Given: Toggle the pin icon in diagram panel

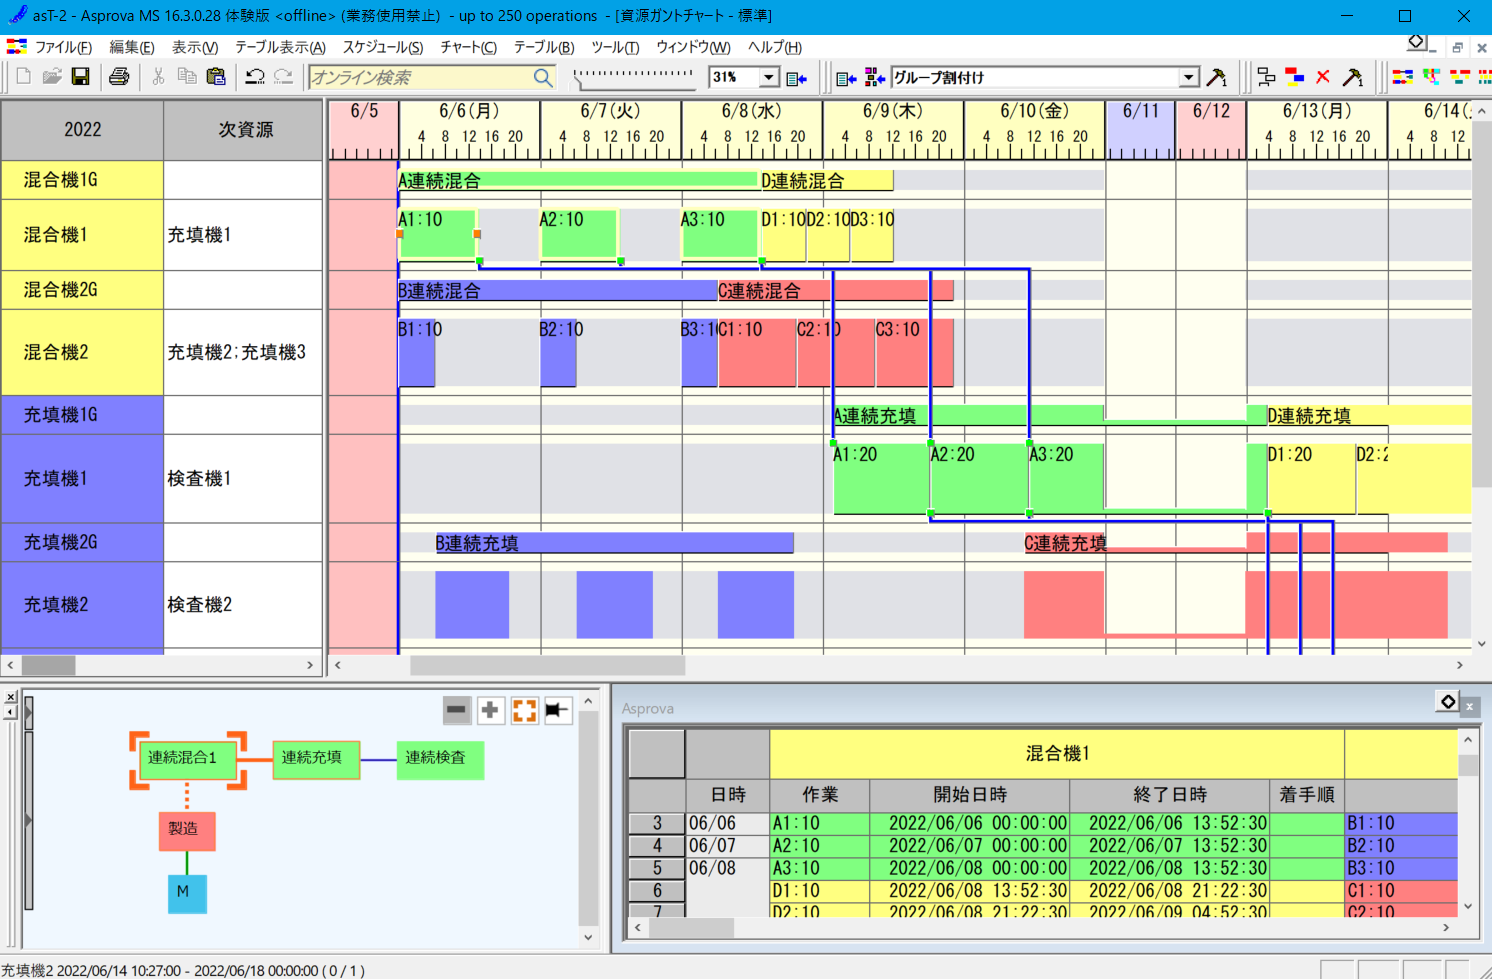Looking at the screenshot, I should (x=557, y=710).
